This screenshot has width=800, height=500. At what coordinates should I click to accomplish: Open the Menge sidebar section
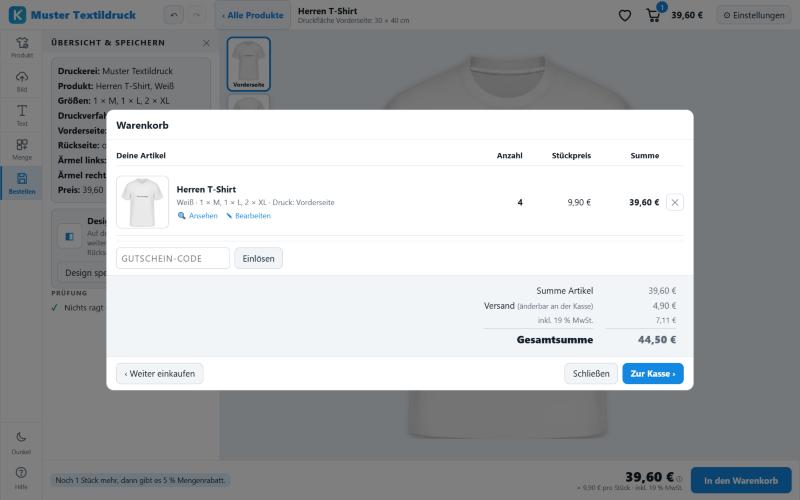pyautogui.click(x=22, y=149)
